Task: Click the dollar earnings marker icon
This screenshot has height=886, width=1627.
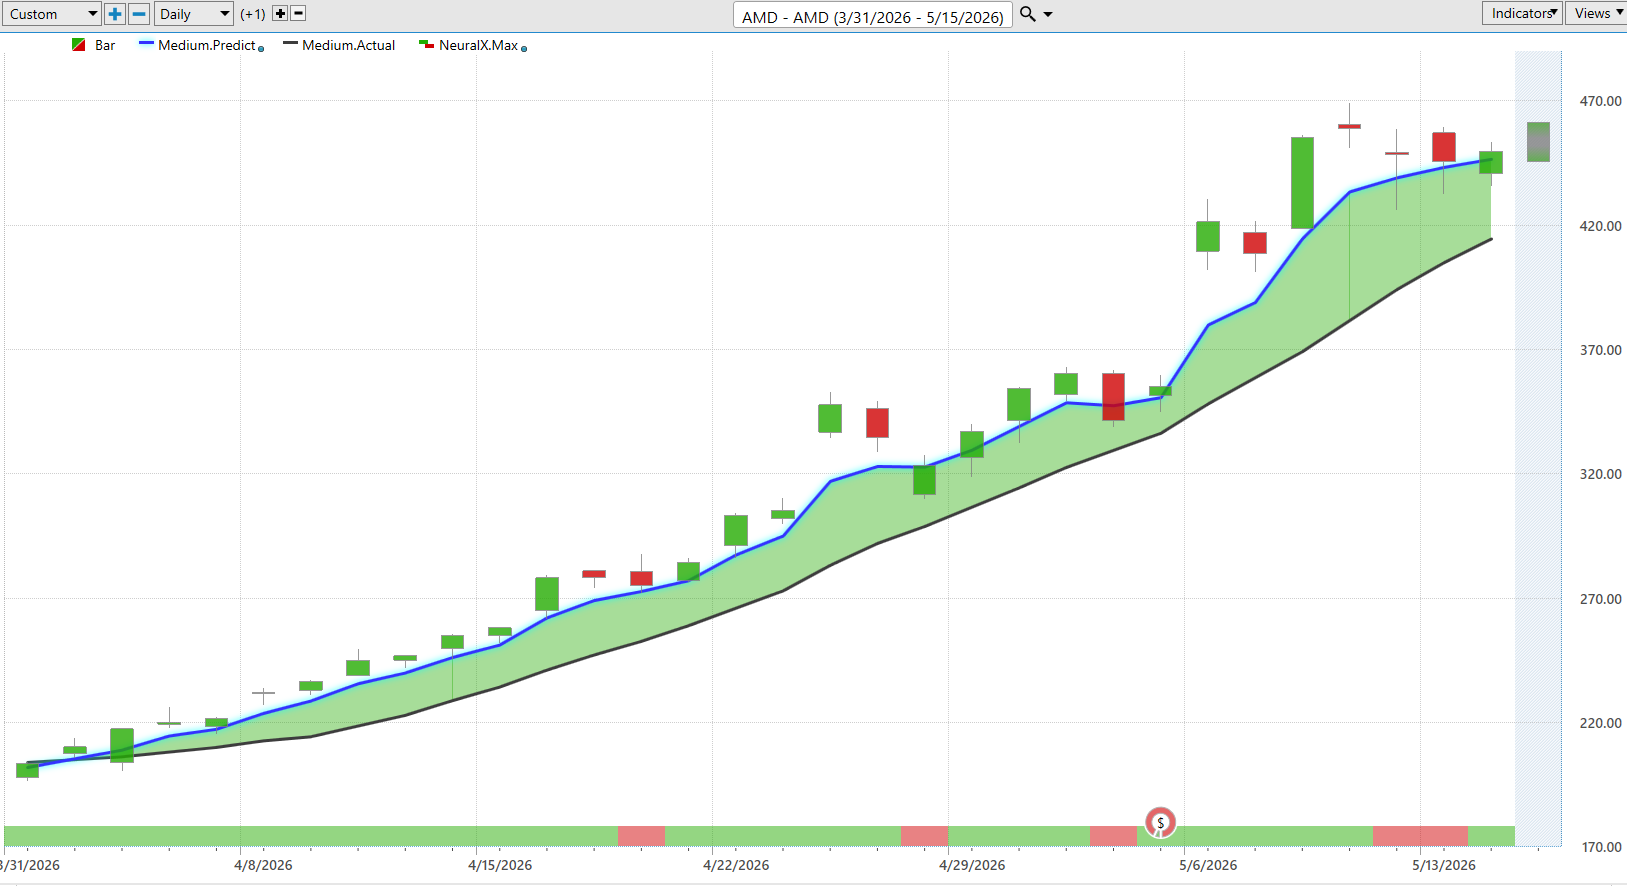Action: click(1160, 823)
